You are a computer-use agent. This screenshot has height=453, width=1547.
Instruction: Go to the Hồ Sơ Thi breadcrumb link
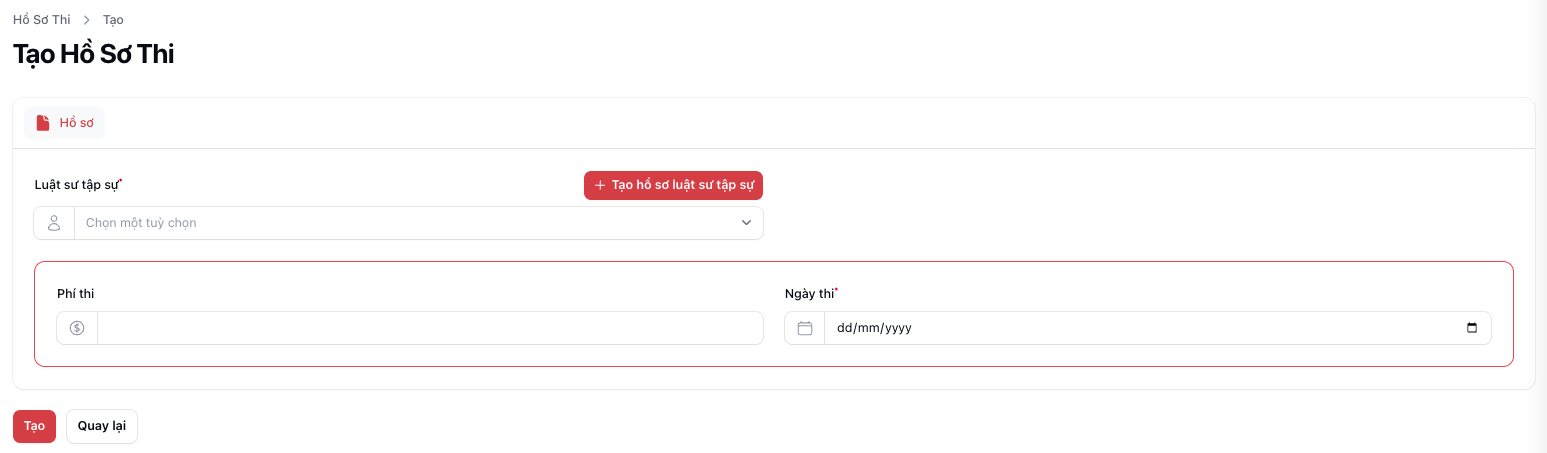point(41,20)
